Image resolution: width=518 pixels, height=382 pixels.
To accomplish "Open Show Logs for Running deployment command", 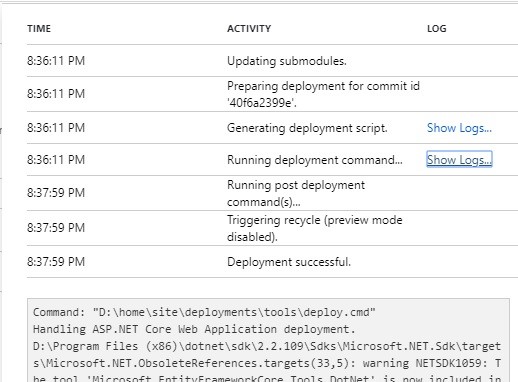I will [x=459, y=160].
